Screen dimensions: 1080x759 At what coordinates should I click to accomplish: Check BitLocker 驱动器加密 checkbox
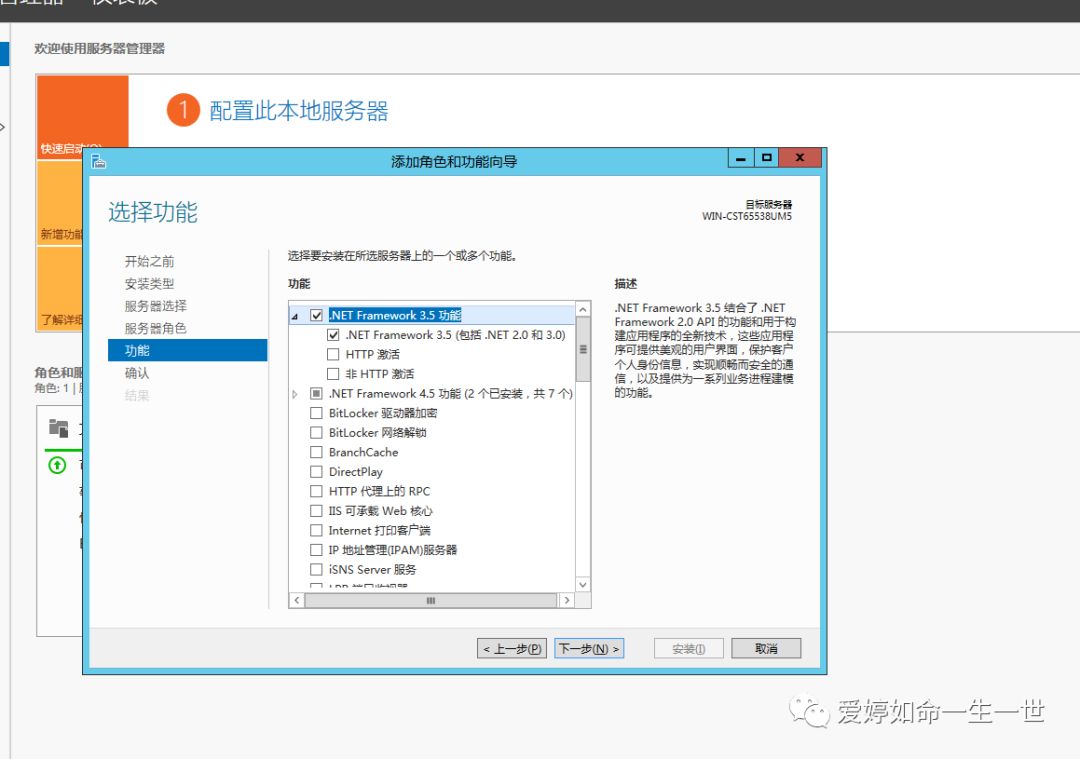(316, 413)
